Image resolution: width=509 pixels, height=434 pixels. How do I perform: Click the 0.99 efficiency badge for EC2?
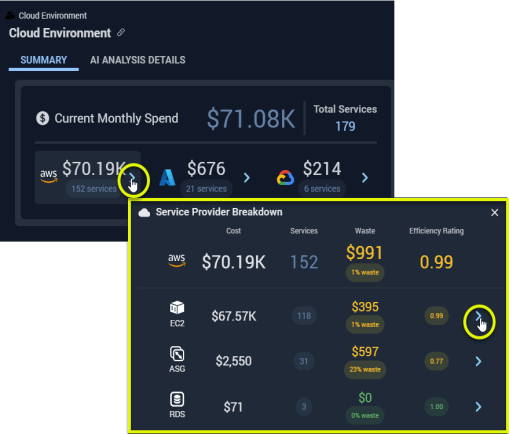click(436, 316)
